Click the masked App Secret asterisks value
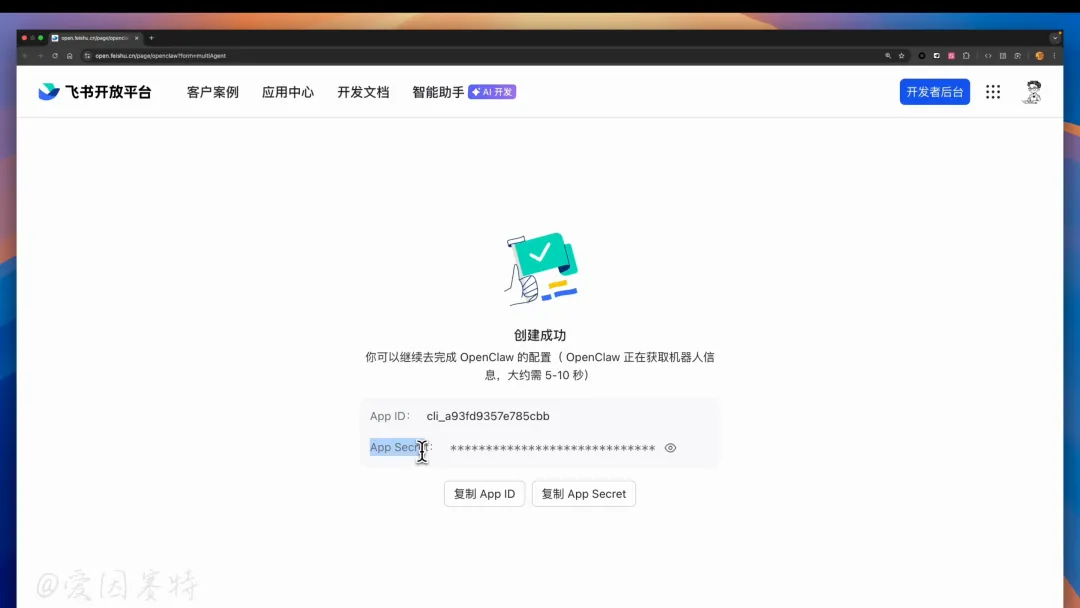 click(552, 448)
